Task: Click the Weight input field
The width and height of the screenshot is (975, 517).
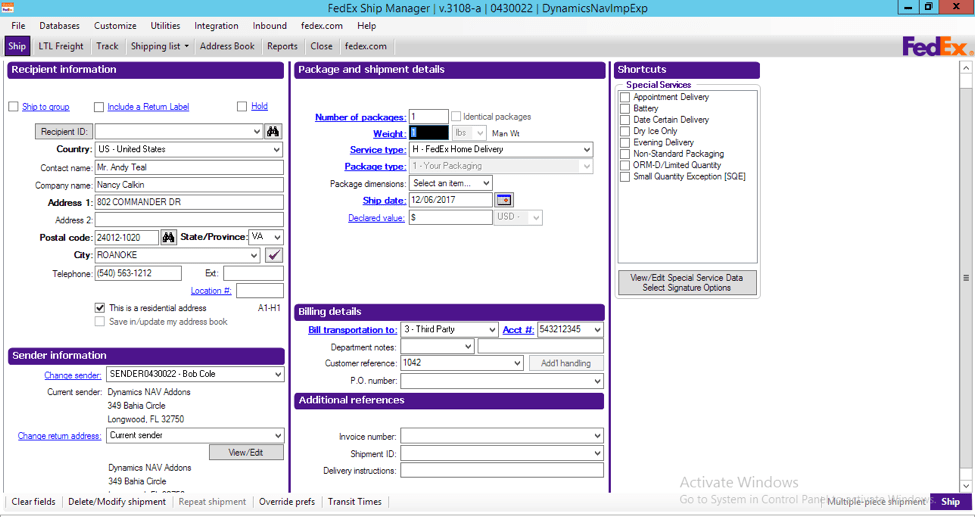Action: 428,133
